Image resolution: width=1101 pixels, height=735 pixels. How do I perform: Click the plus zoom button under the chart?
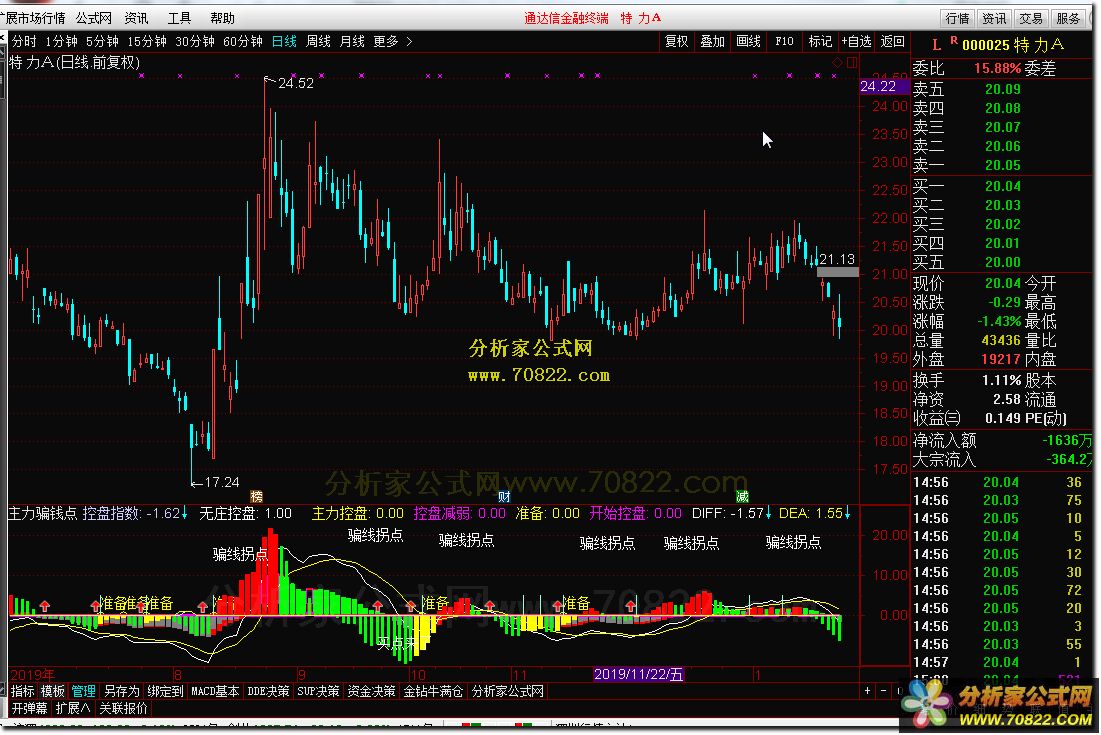[867, 691]
